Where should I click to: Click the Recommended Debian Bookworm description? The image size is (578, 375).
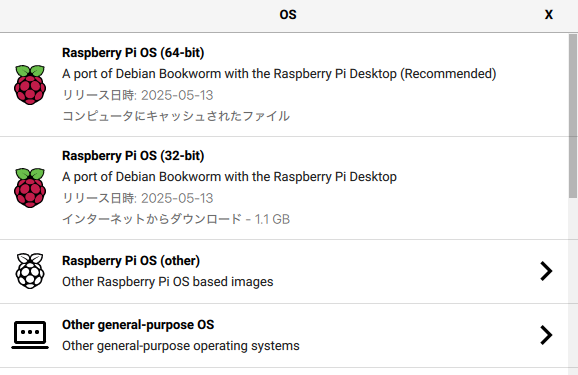(279, 74)
